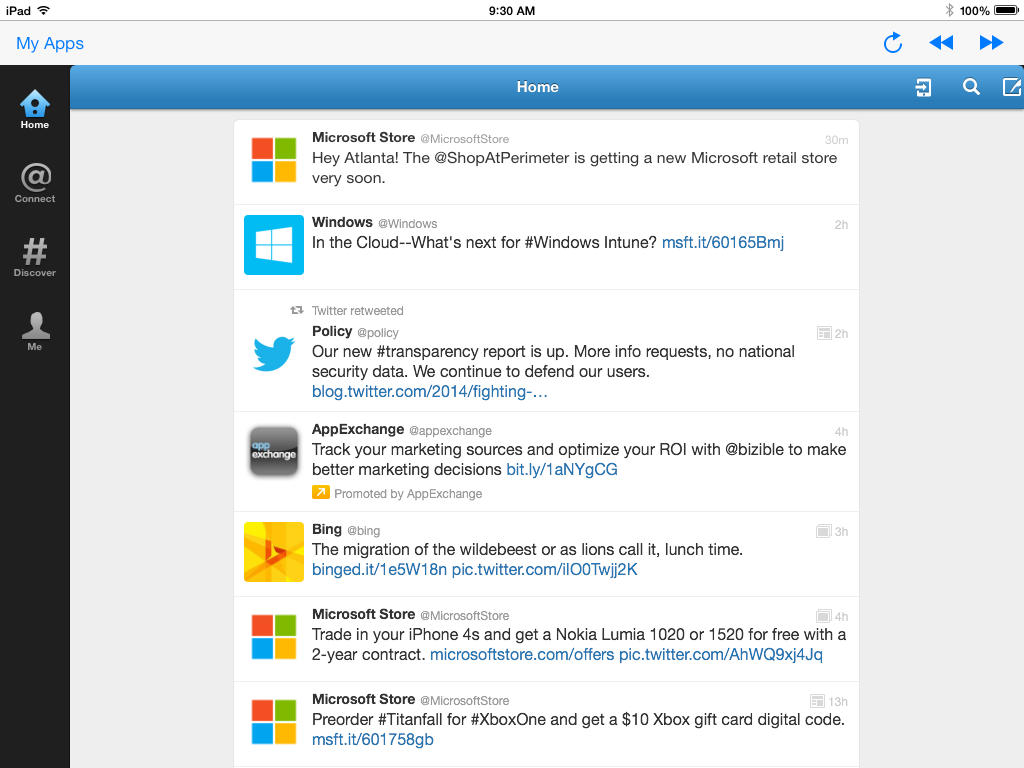Click the Promoted by AppExchange arrow icon
This screenshot has width=1024, height=768.
pos(320,492)
